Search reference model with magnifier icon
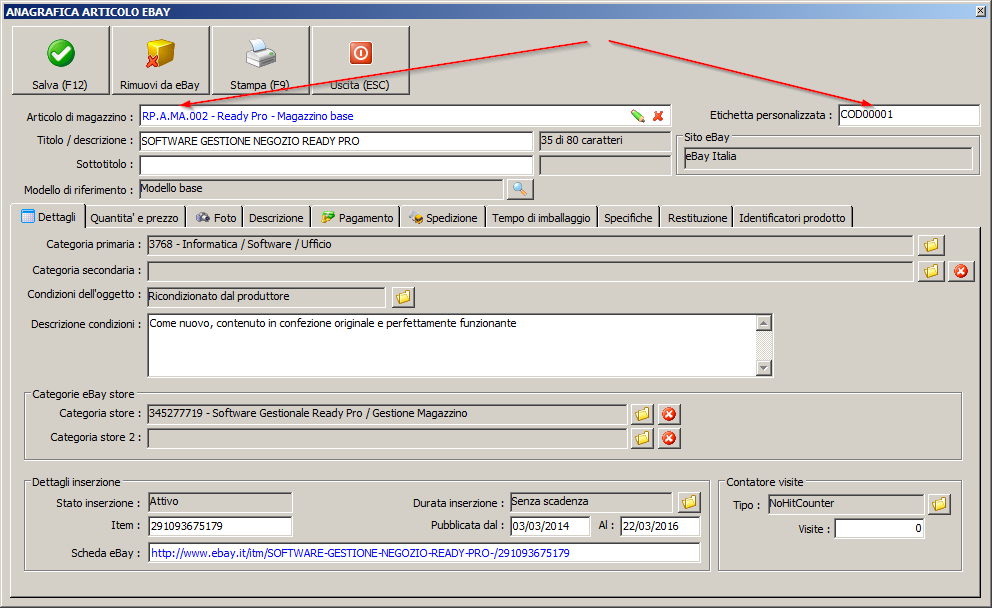Viewport: 992px width, 608px height. (519, 189)
